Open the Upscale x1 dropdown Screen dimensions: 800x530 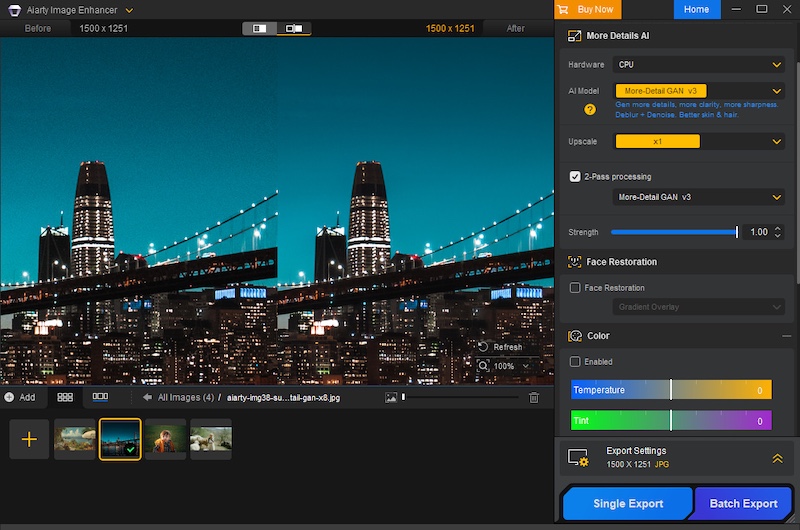tap(699, 142)
